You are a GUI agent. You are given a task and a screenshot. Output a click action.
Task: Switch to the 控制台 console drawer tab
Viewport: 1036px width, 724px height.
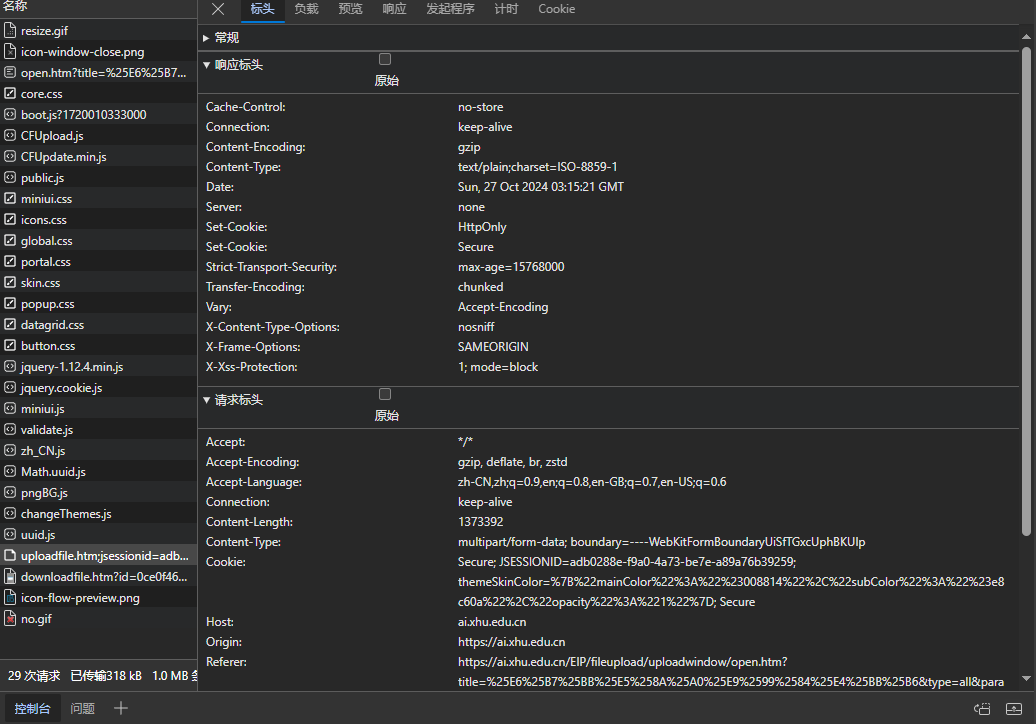32,709
